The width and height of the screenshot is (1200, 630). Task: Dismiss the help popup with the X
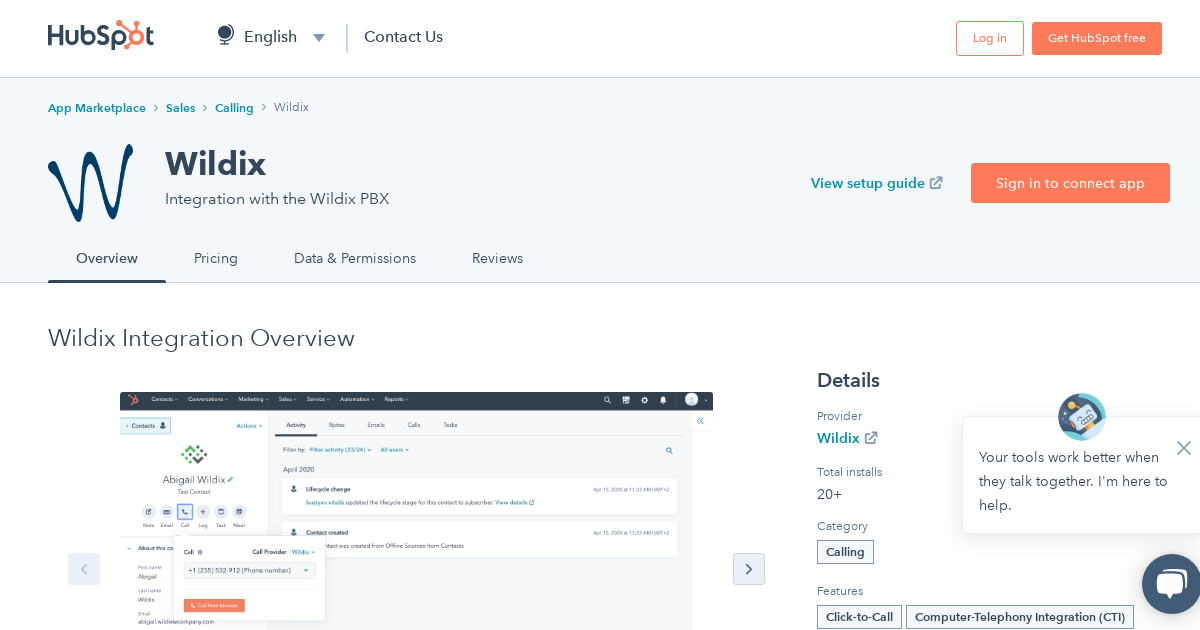(1184, 448)
